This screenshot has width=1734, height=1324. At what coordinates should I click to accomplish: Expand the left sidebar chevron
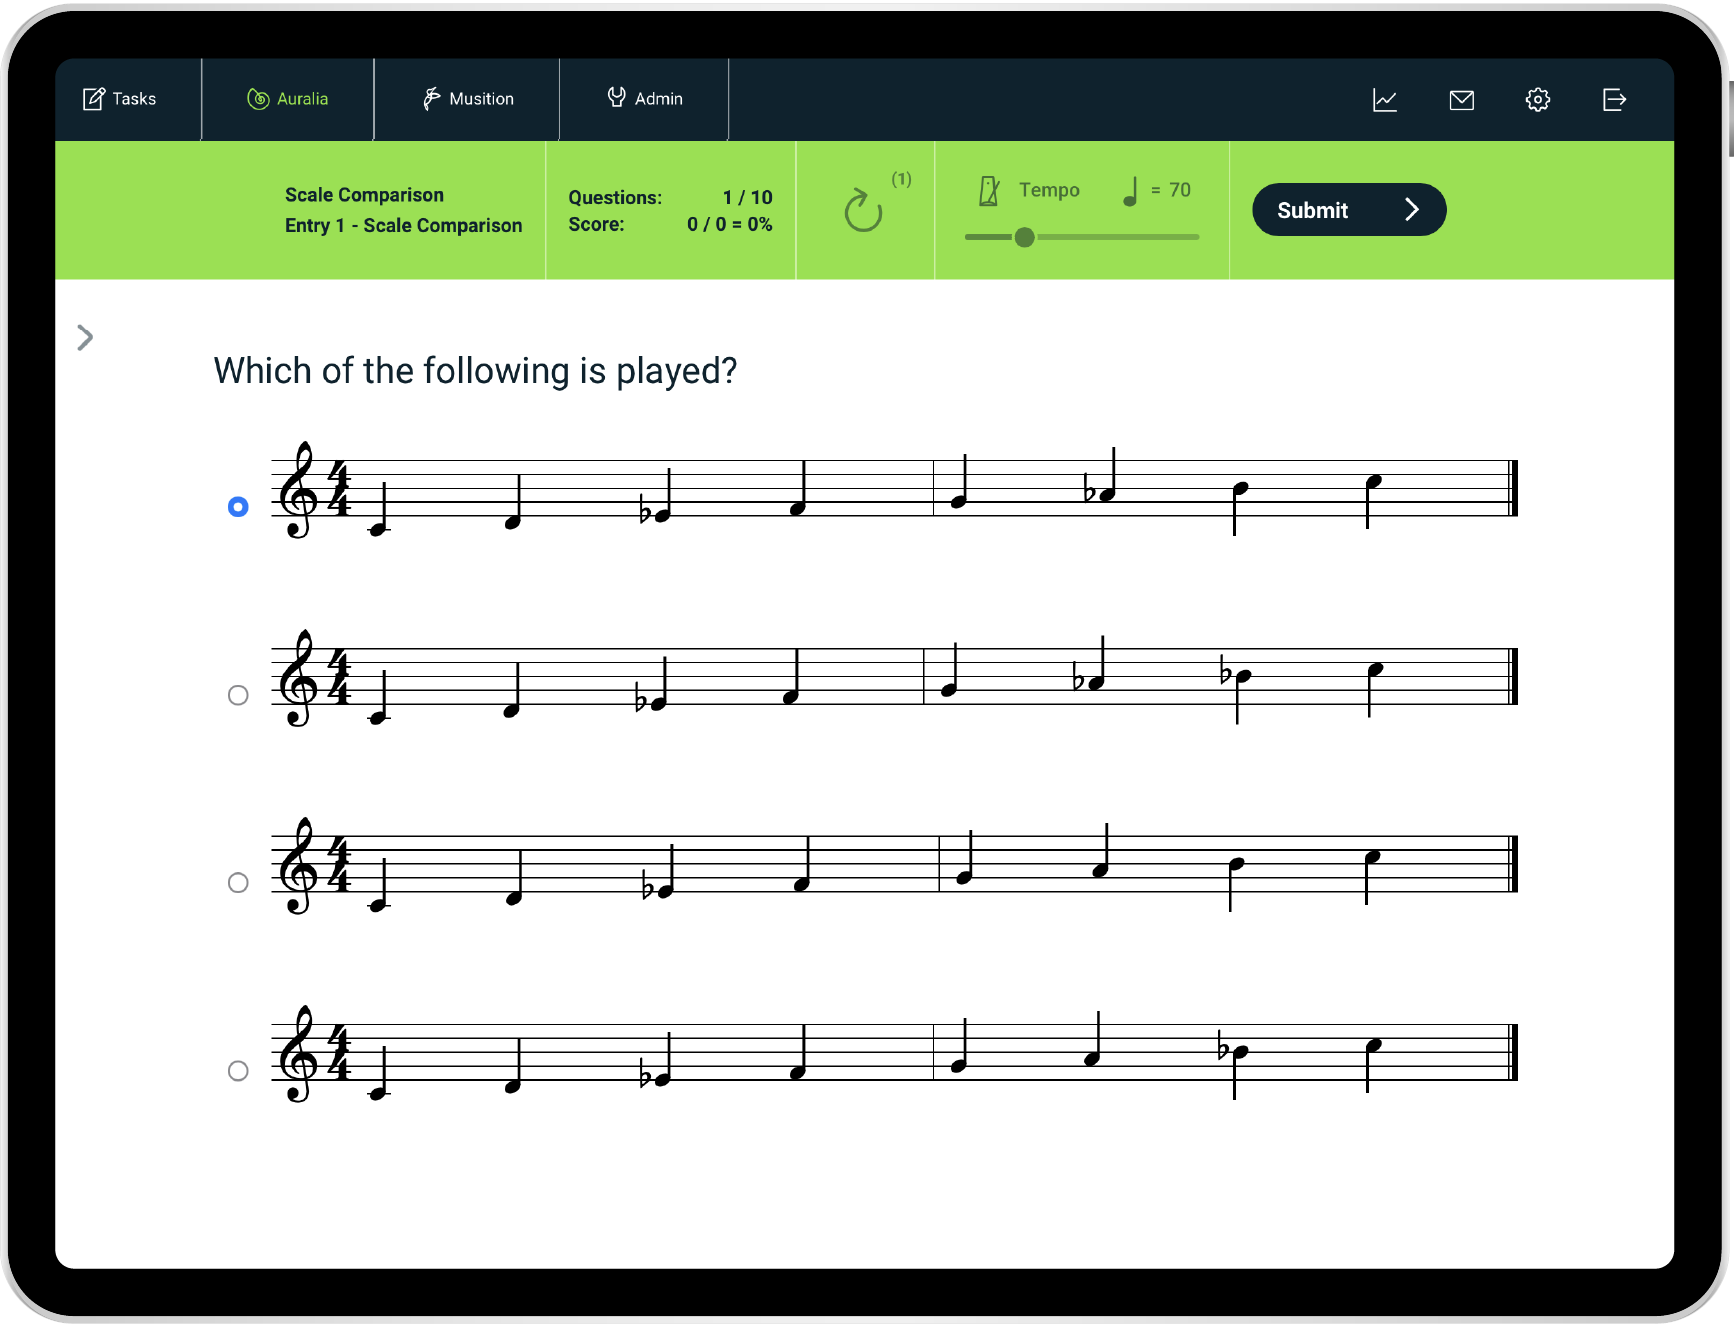point(85,338)
